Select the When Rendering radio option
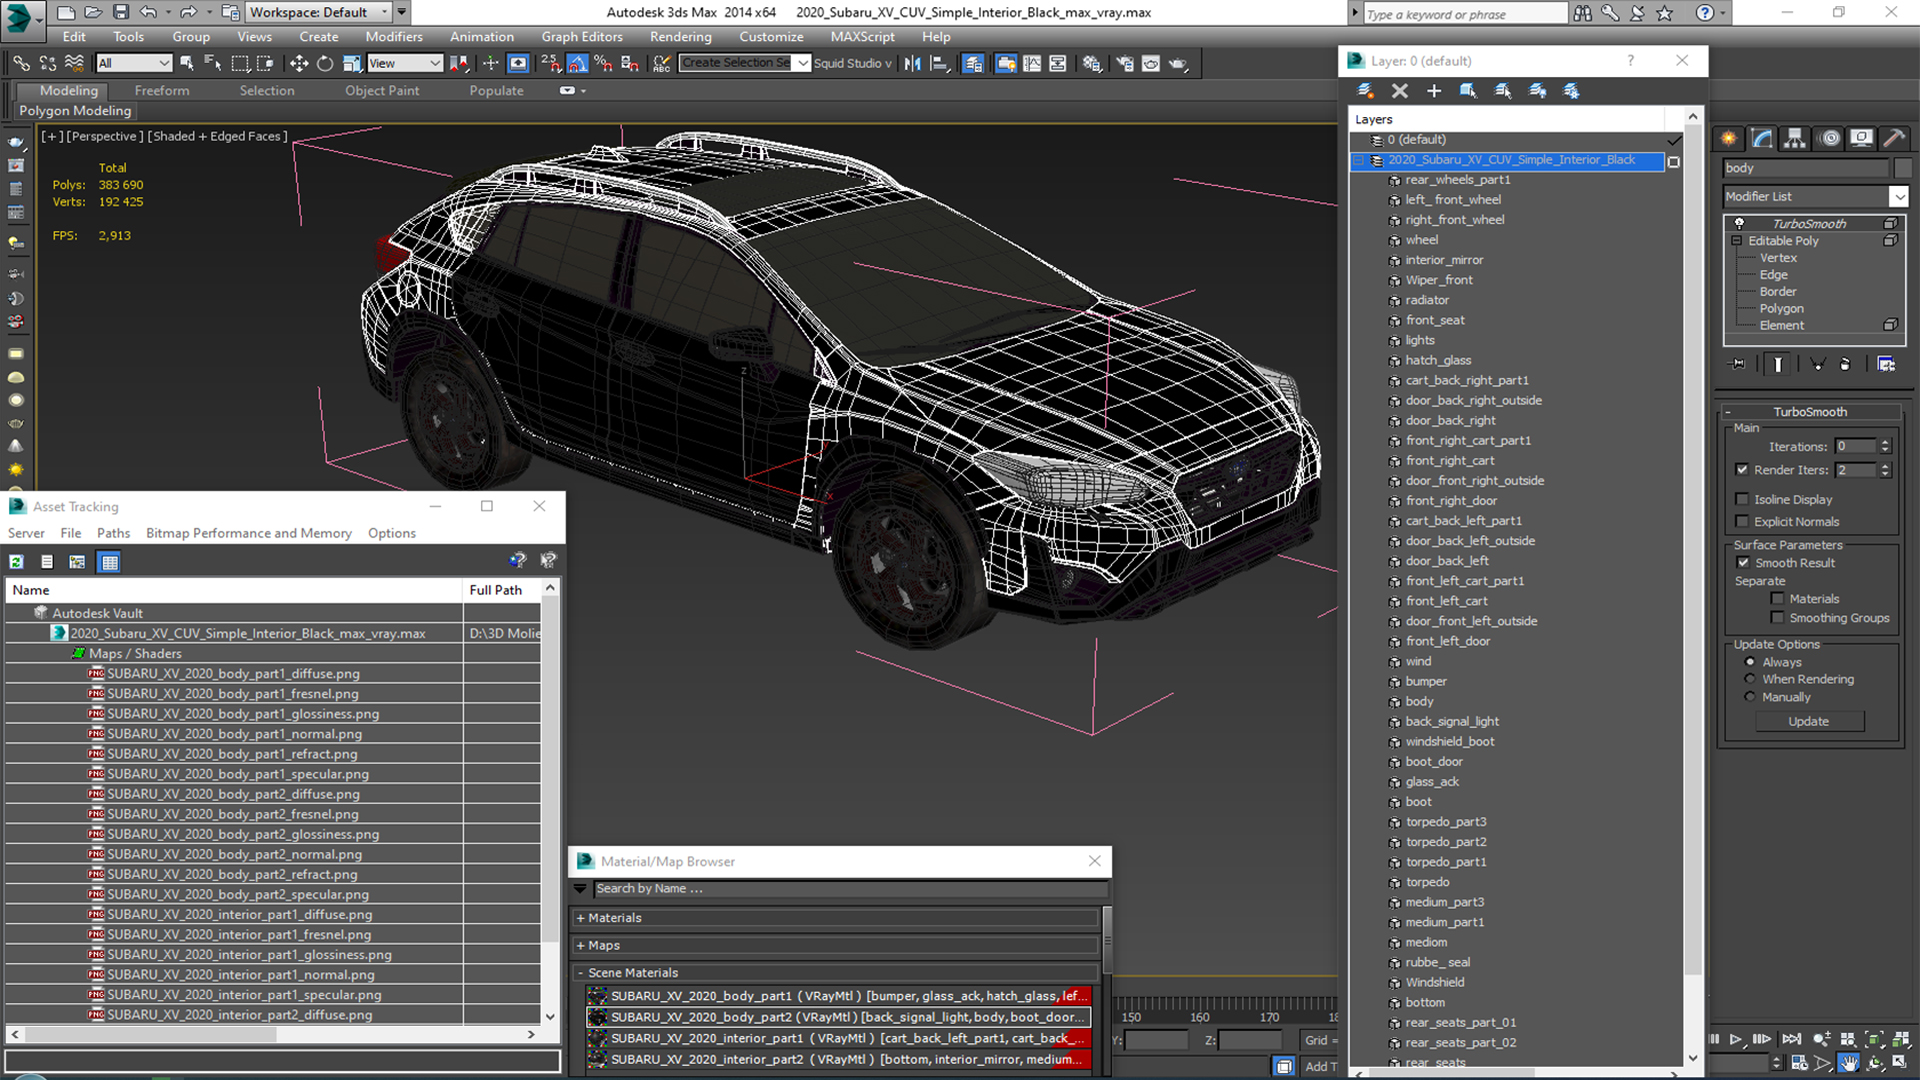The width and height of the screenshot is (1920, 1080). click(1750, 679)
